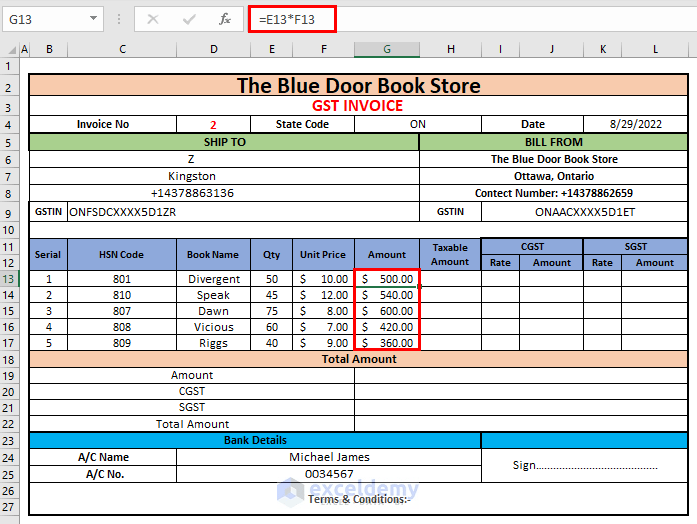This screenshot has width=697, height=524.
Task: Click the CGST label in totals
Action: point(192,391)
